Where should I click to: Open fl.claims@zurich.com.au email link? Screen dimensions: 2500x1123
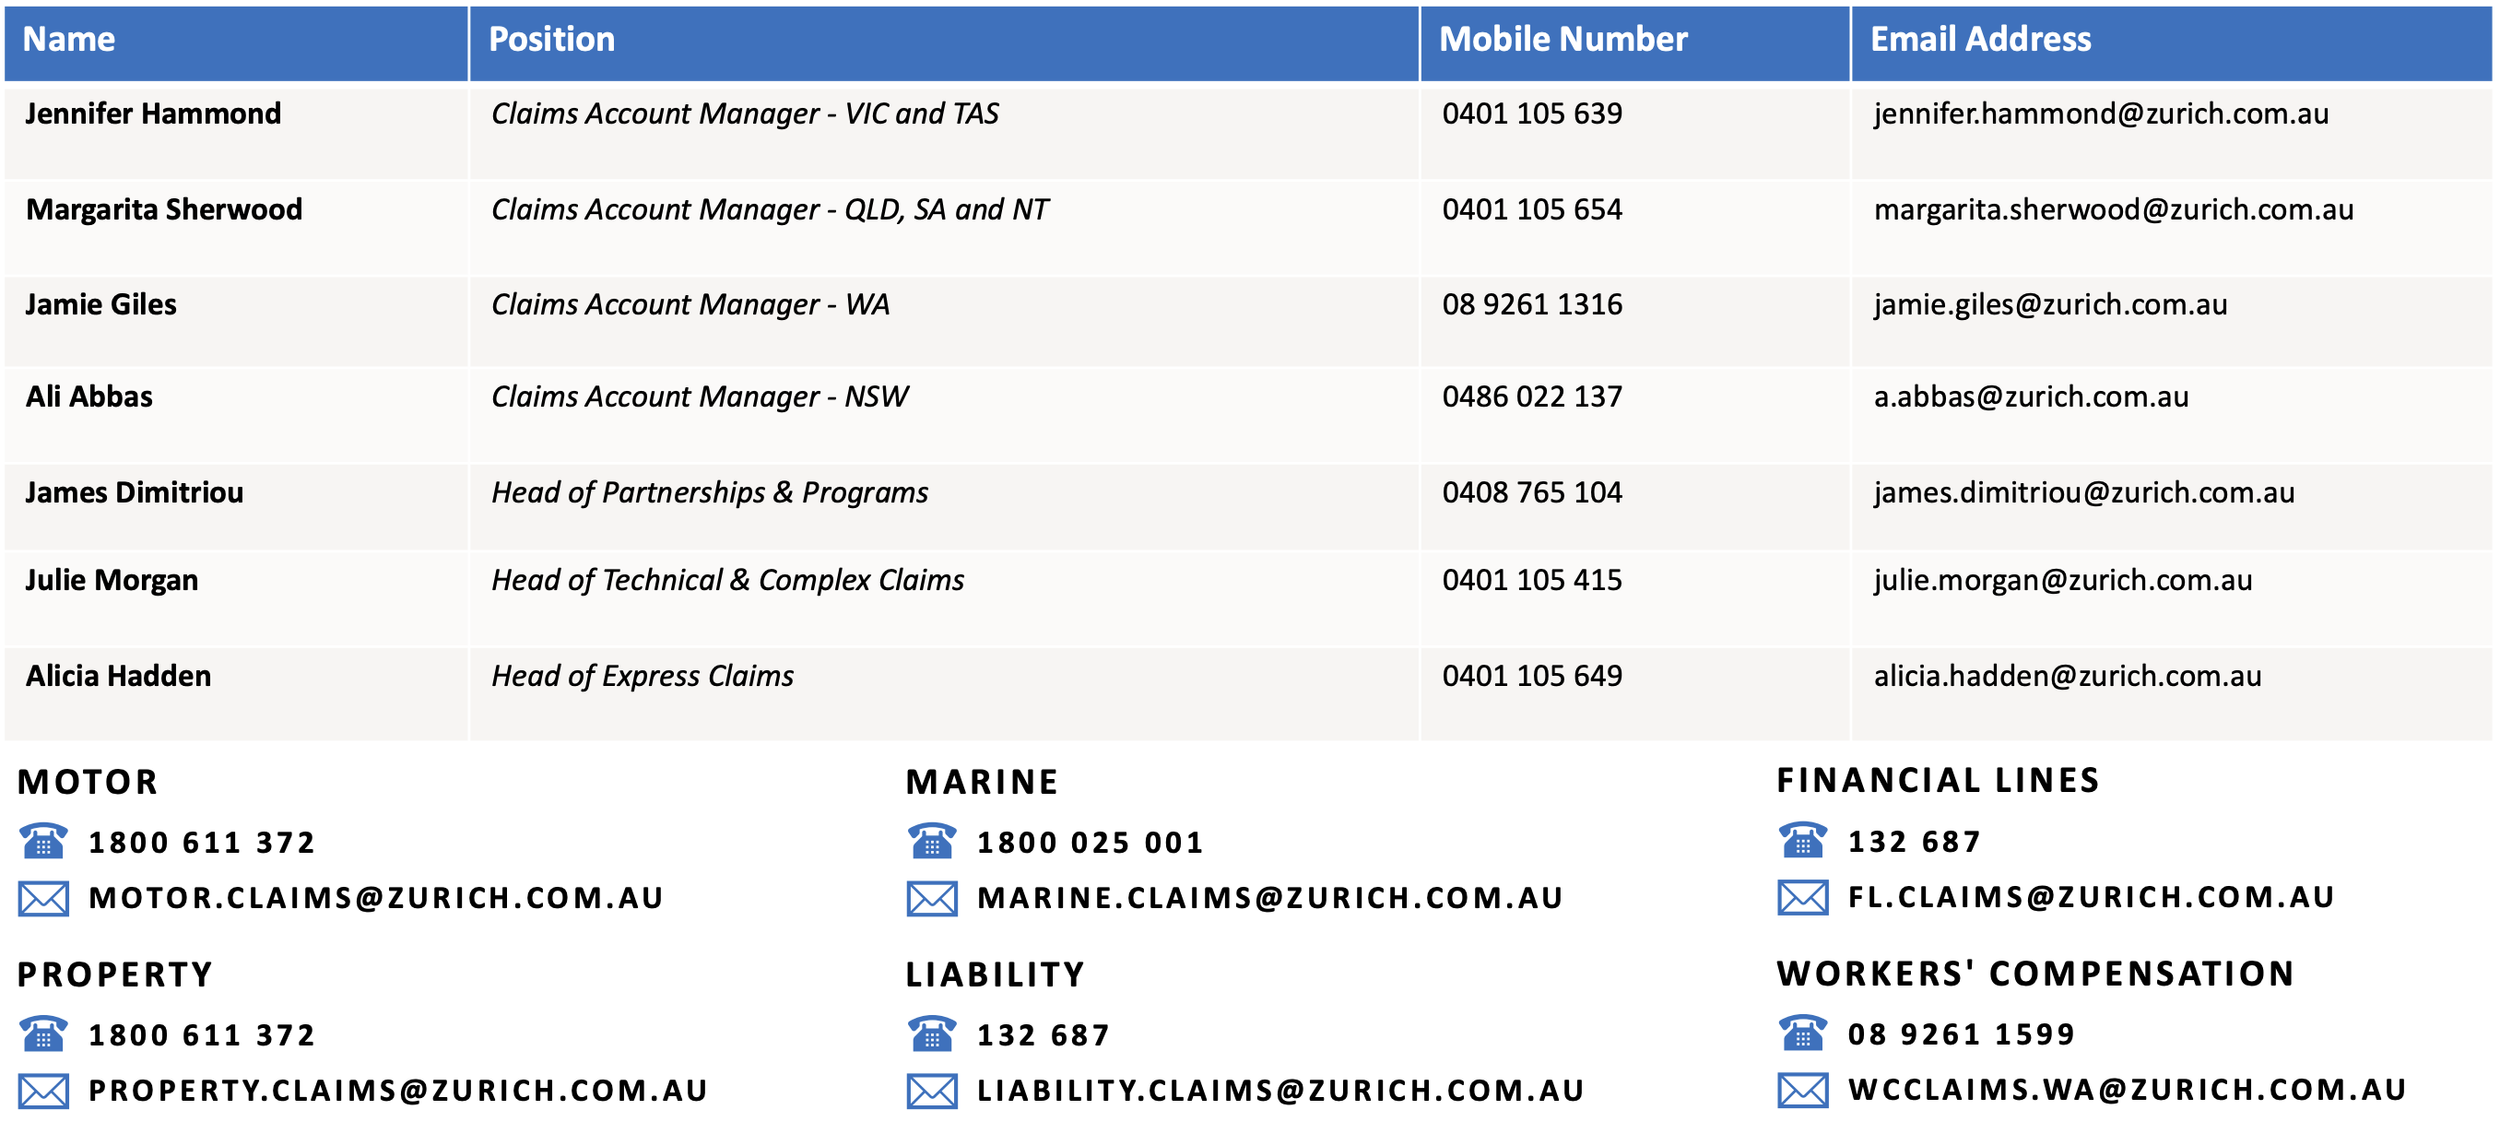2091,897
